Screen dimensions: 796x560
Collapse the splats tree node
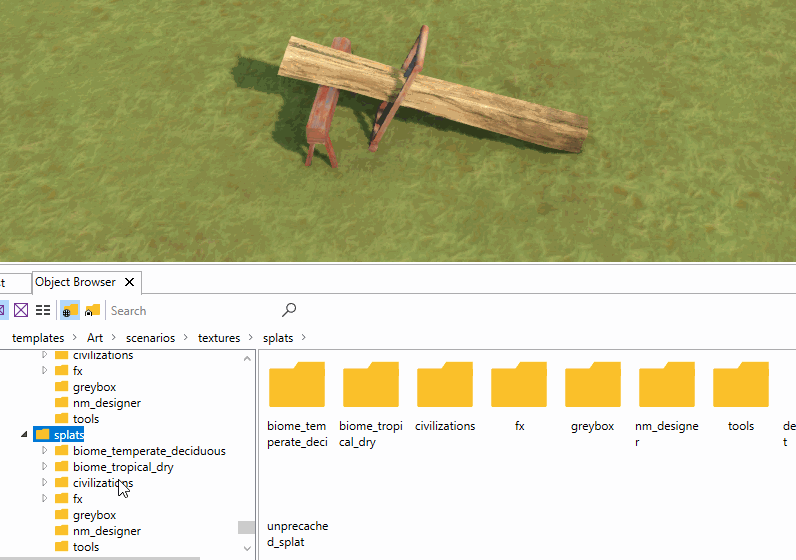[x=24, y=435]
